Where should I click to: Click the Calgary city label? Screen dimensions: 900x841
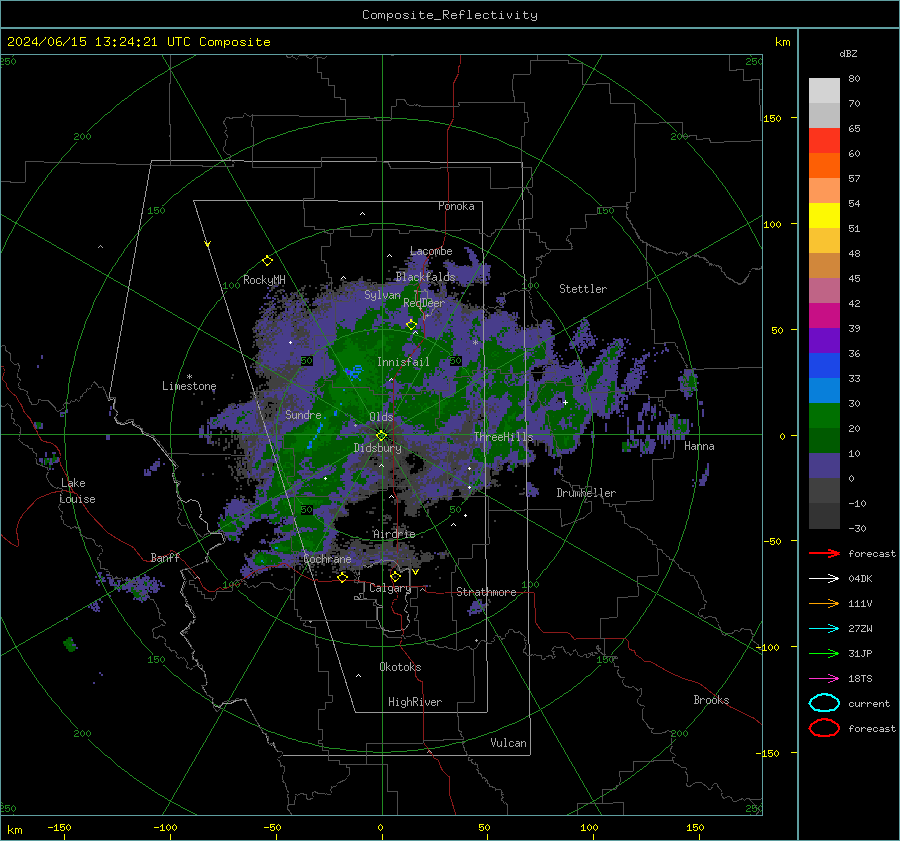coord(390,588)
